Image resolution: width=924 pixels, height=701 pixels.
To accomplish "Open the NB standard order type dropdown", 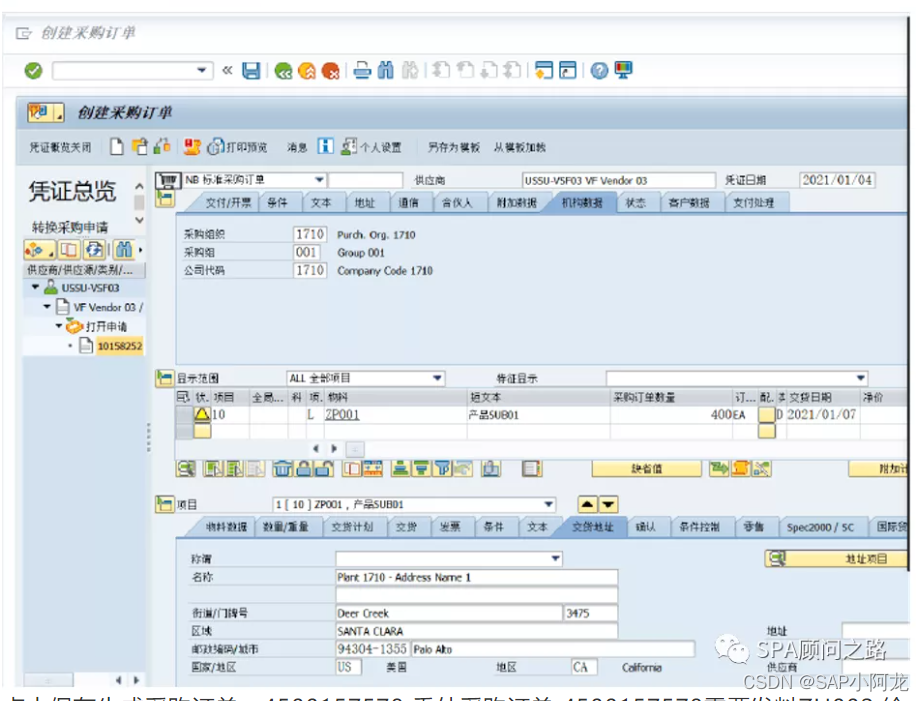I will (x=319, y=180).
